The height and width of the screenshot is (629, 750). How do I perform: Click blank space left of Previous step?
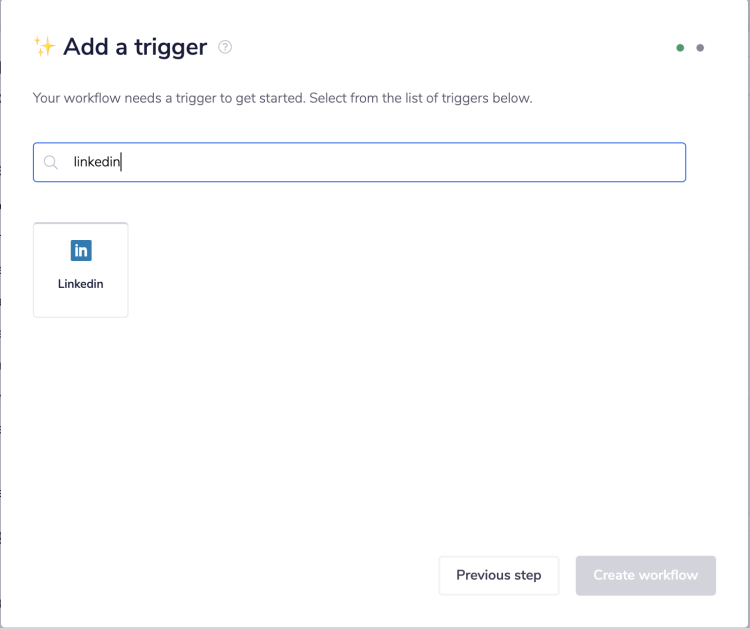point(250,575)
